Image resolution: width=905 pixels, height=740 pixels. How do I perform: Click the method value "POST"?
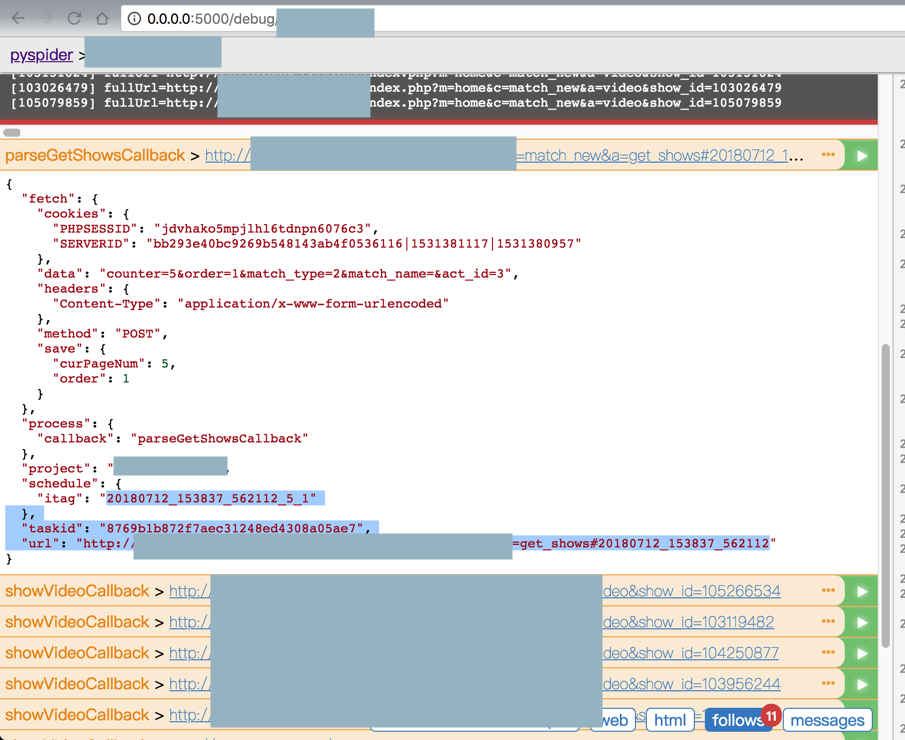(137, 334)
